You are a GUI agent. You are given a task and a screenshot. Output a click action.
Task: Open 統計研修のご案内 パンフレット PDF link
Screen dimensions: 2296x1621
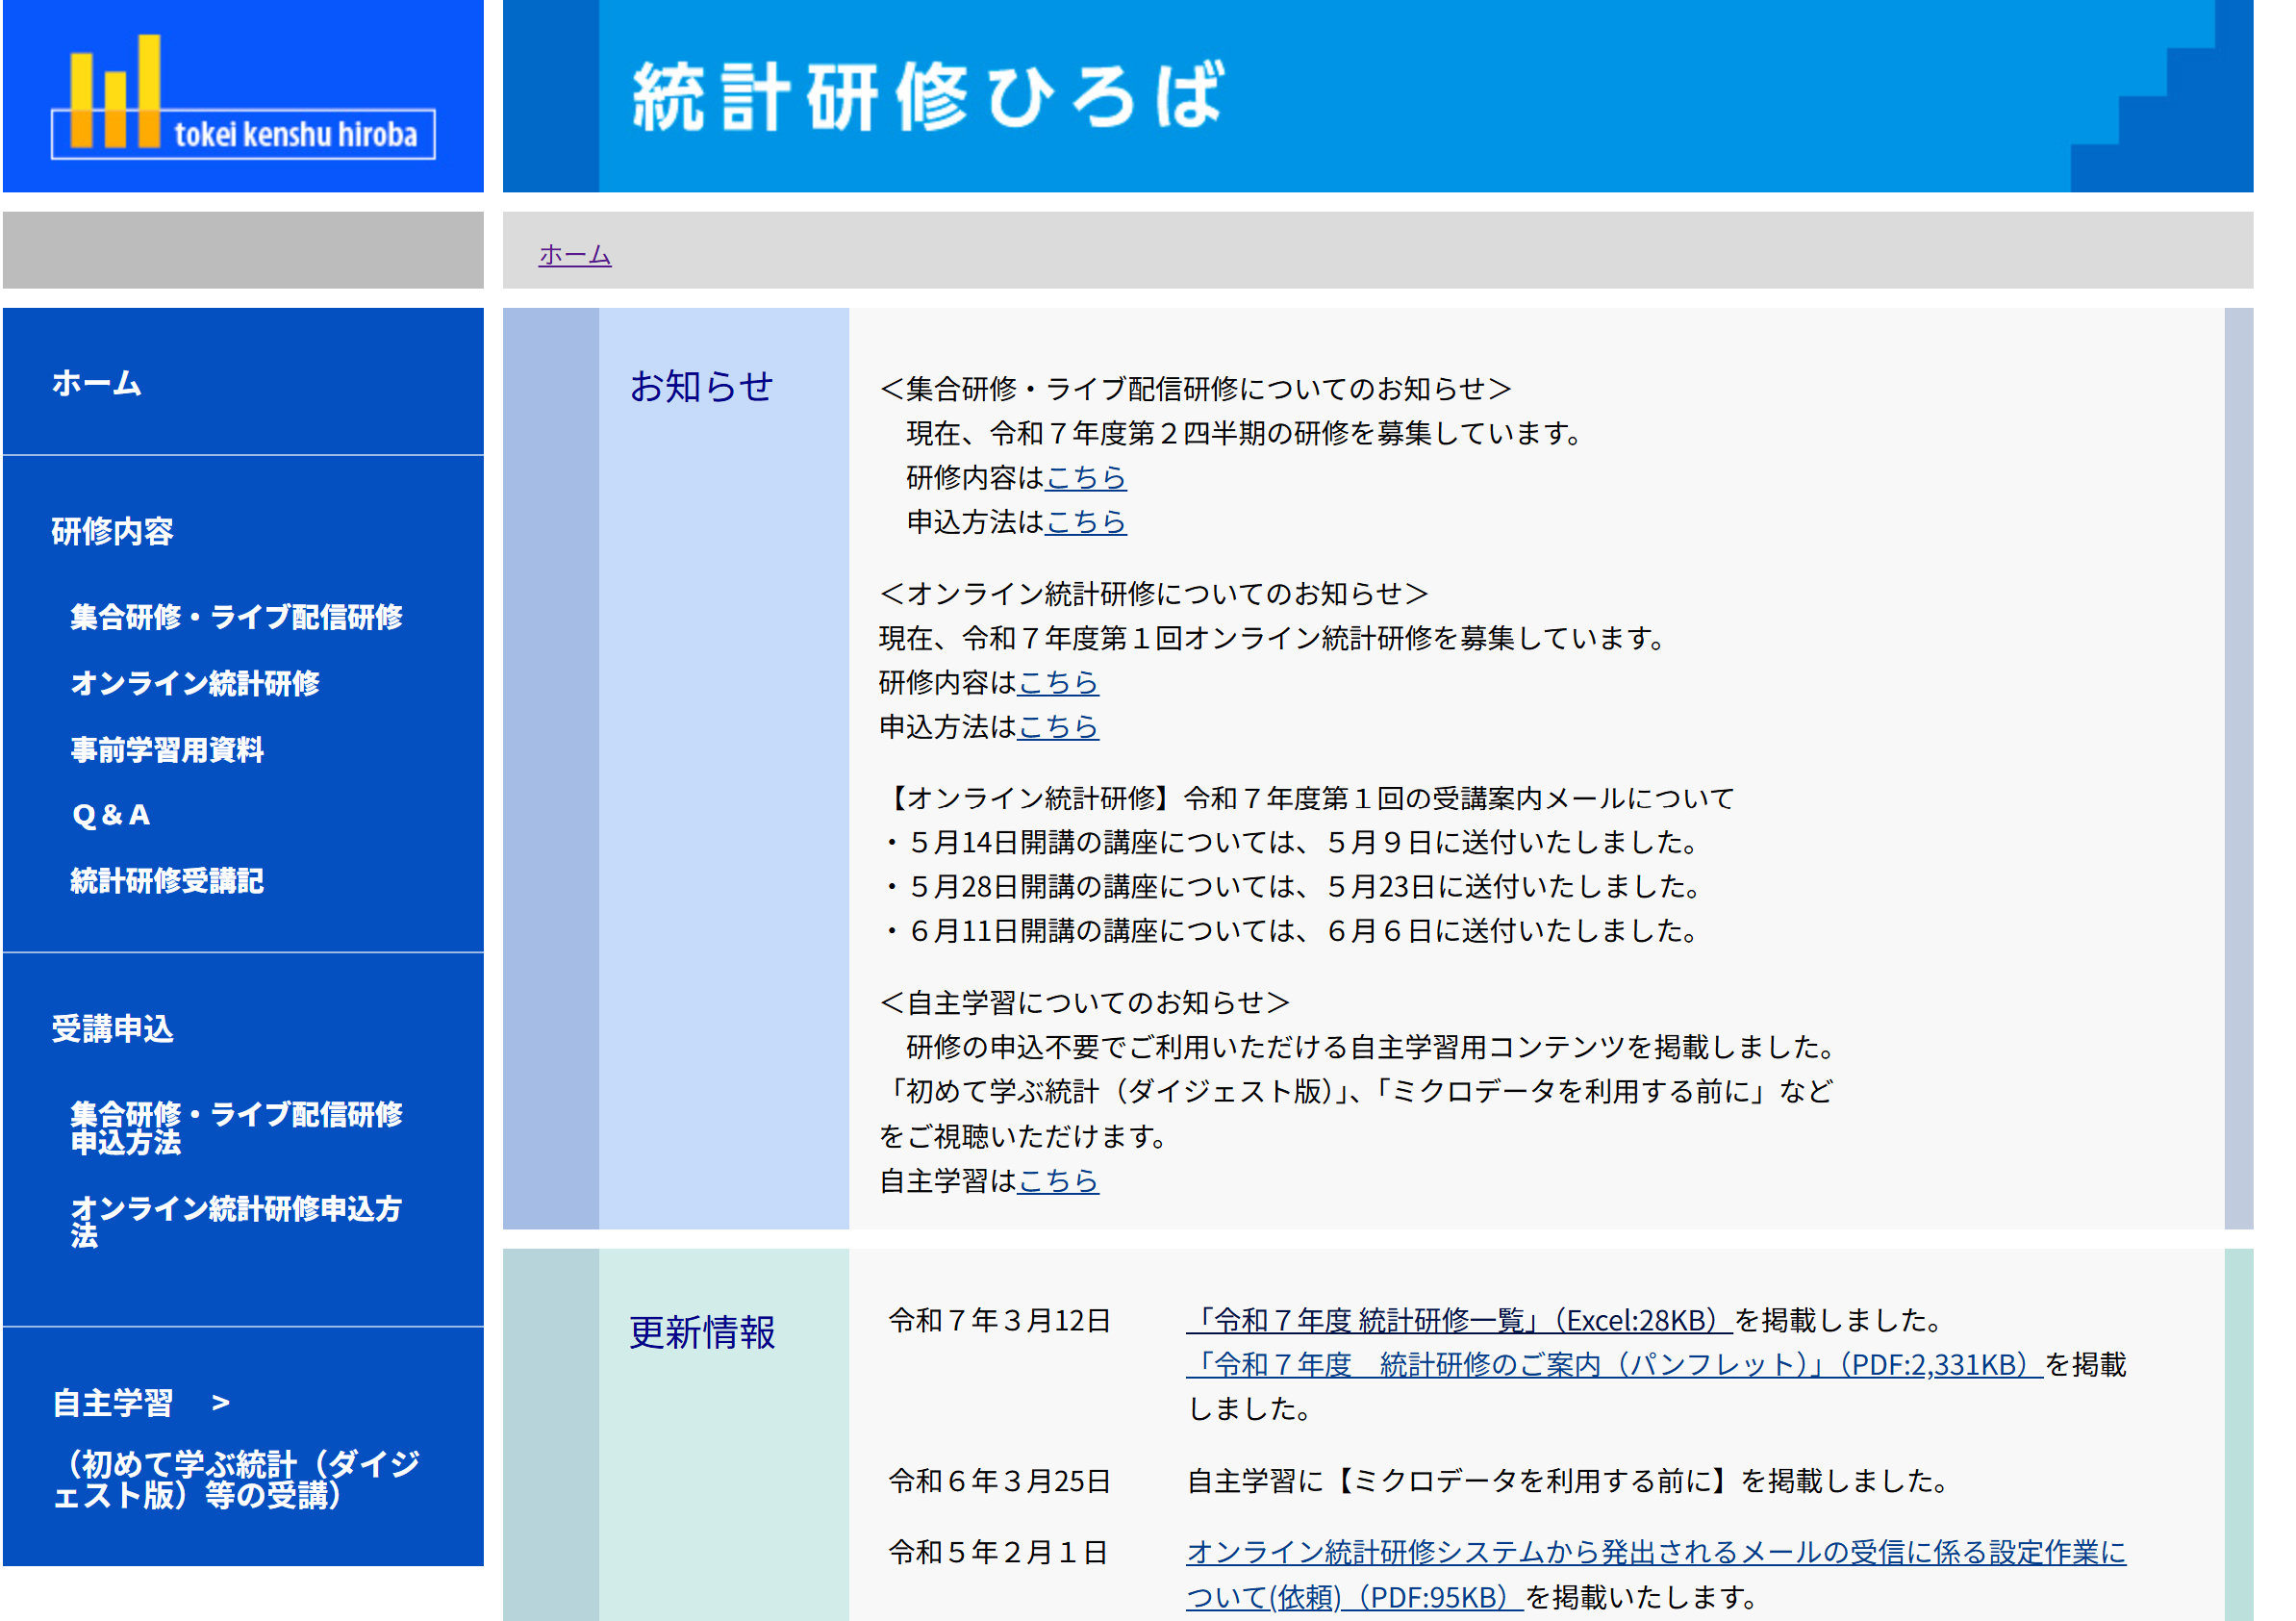(1613, 1365)
